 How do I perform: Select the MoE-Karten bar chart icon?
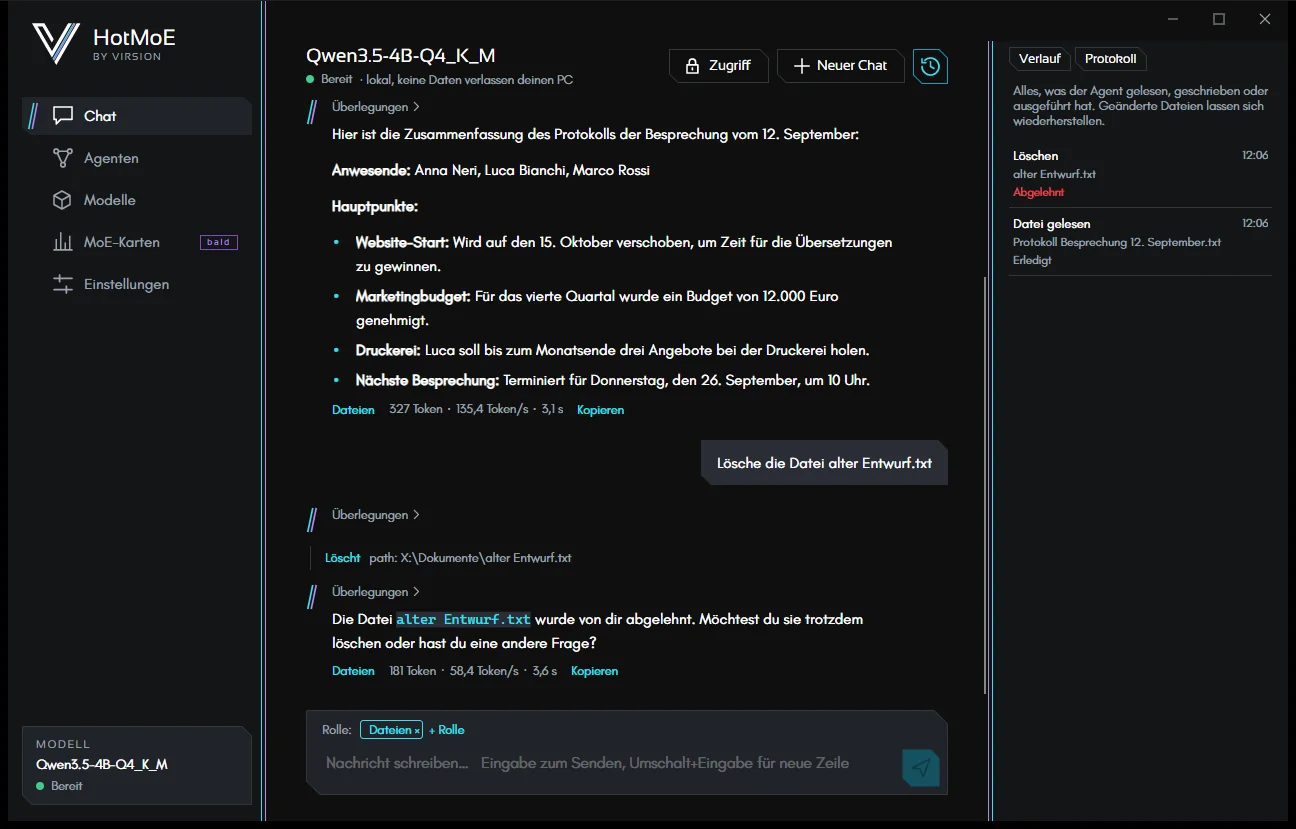(63, 242)
